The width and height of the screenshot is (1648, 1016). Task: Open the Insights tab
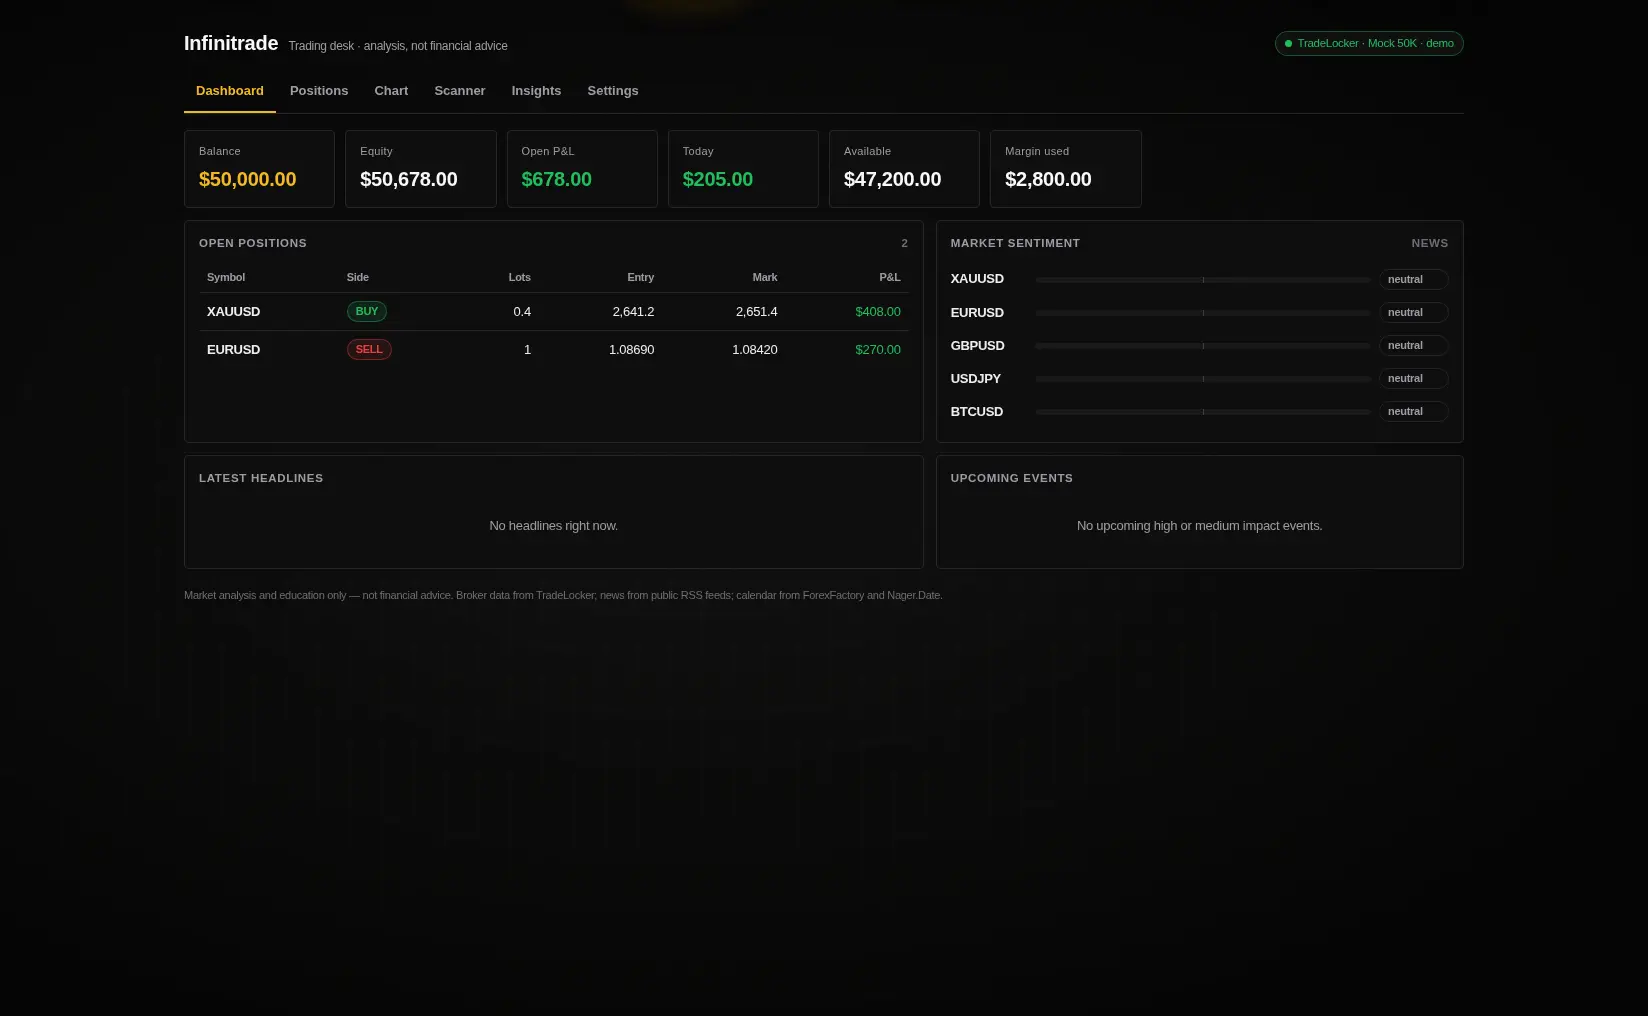[x=536, y=91]
